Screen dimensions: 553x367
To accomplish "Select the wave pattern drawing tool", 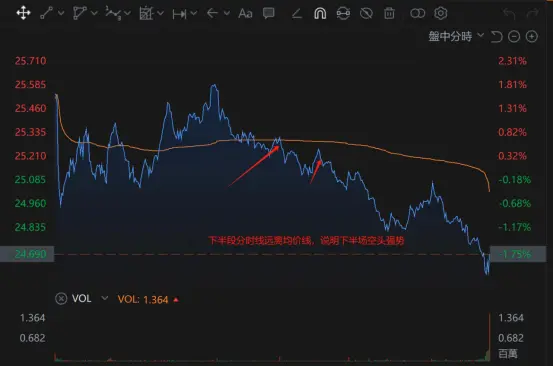I will tap(113, 13).
